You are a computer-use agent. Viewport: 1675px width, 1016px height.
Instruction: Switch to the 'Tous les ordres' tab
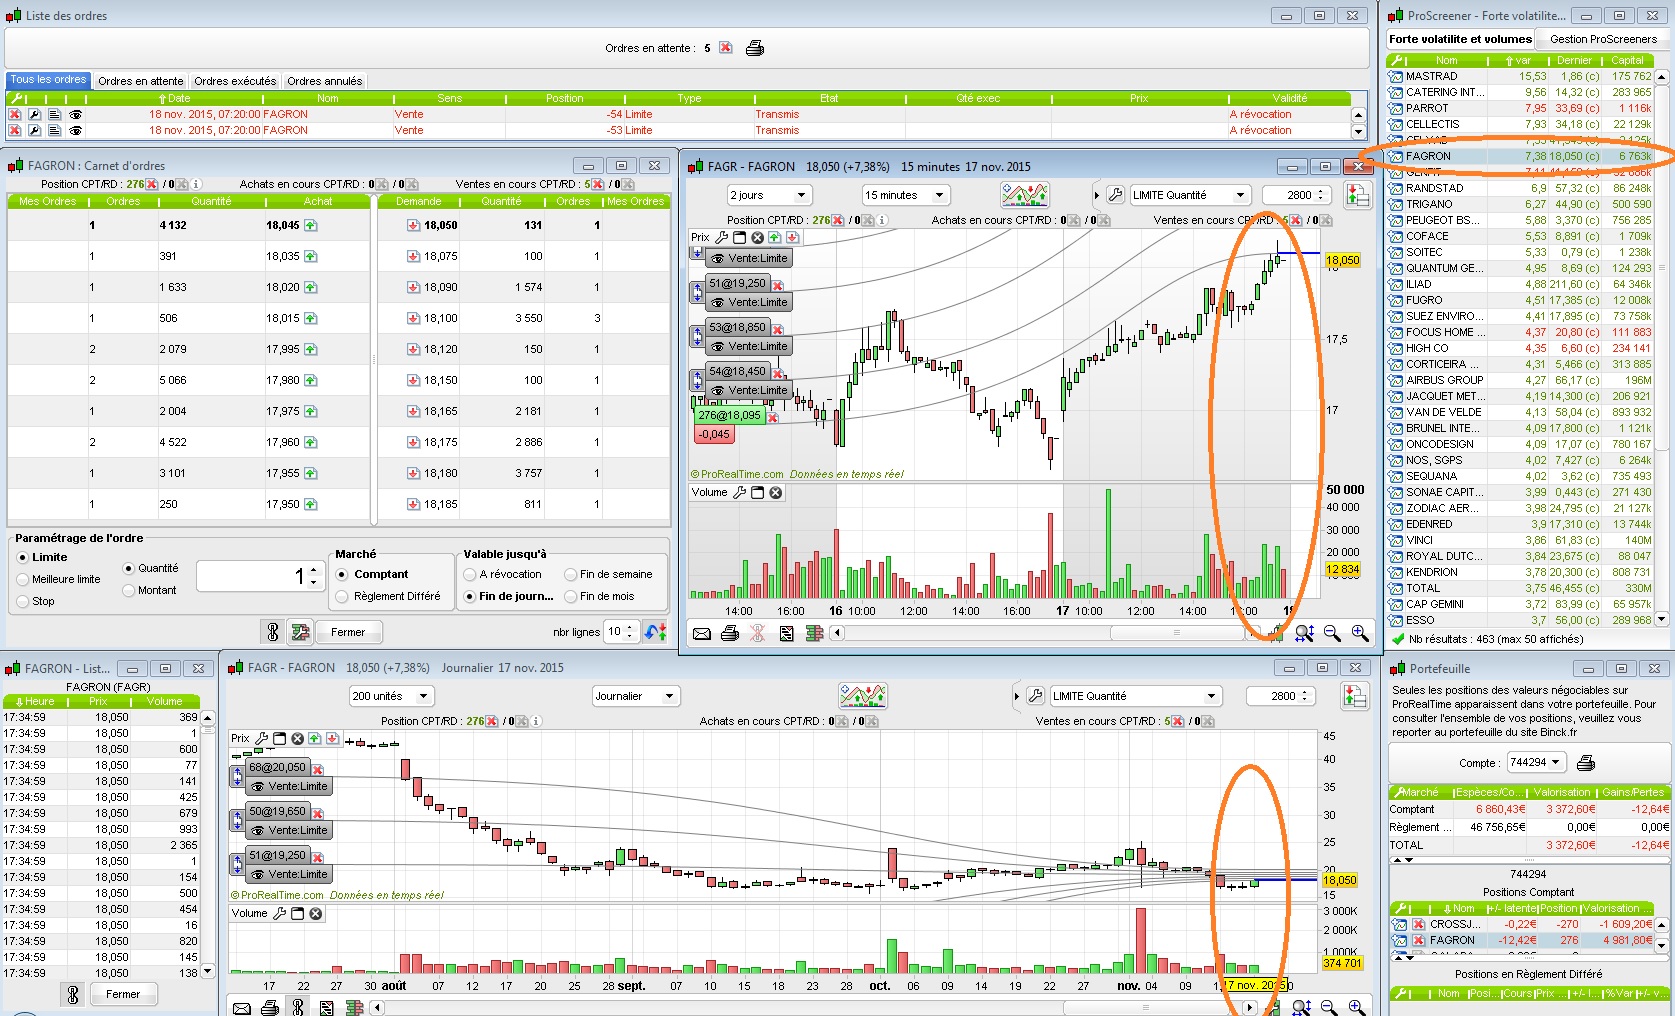pos(48,80)
